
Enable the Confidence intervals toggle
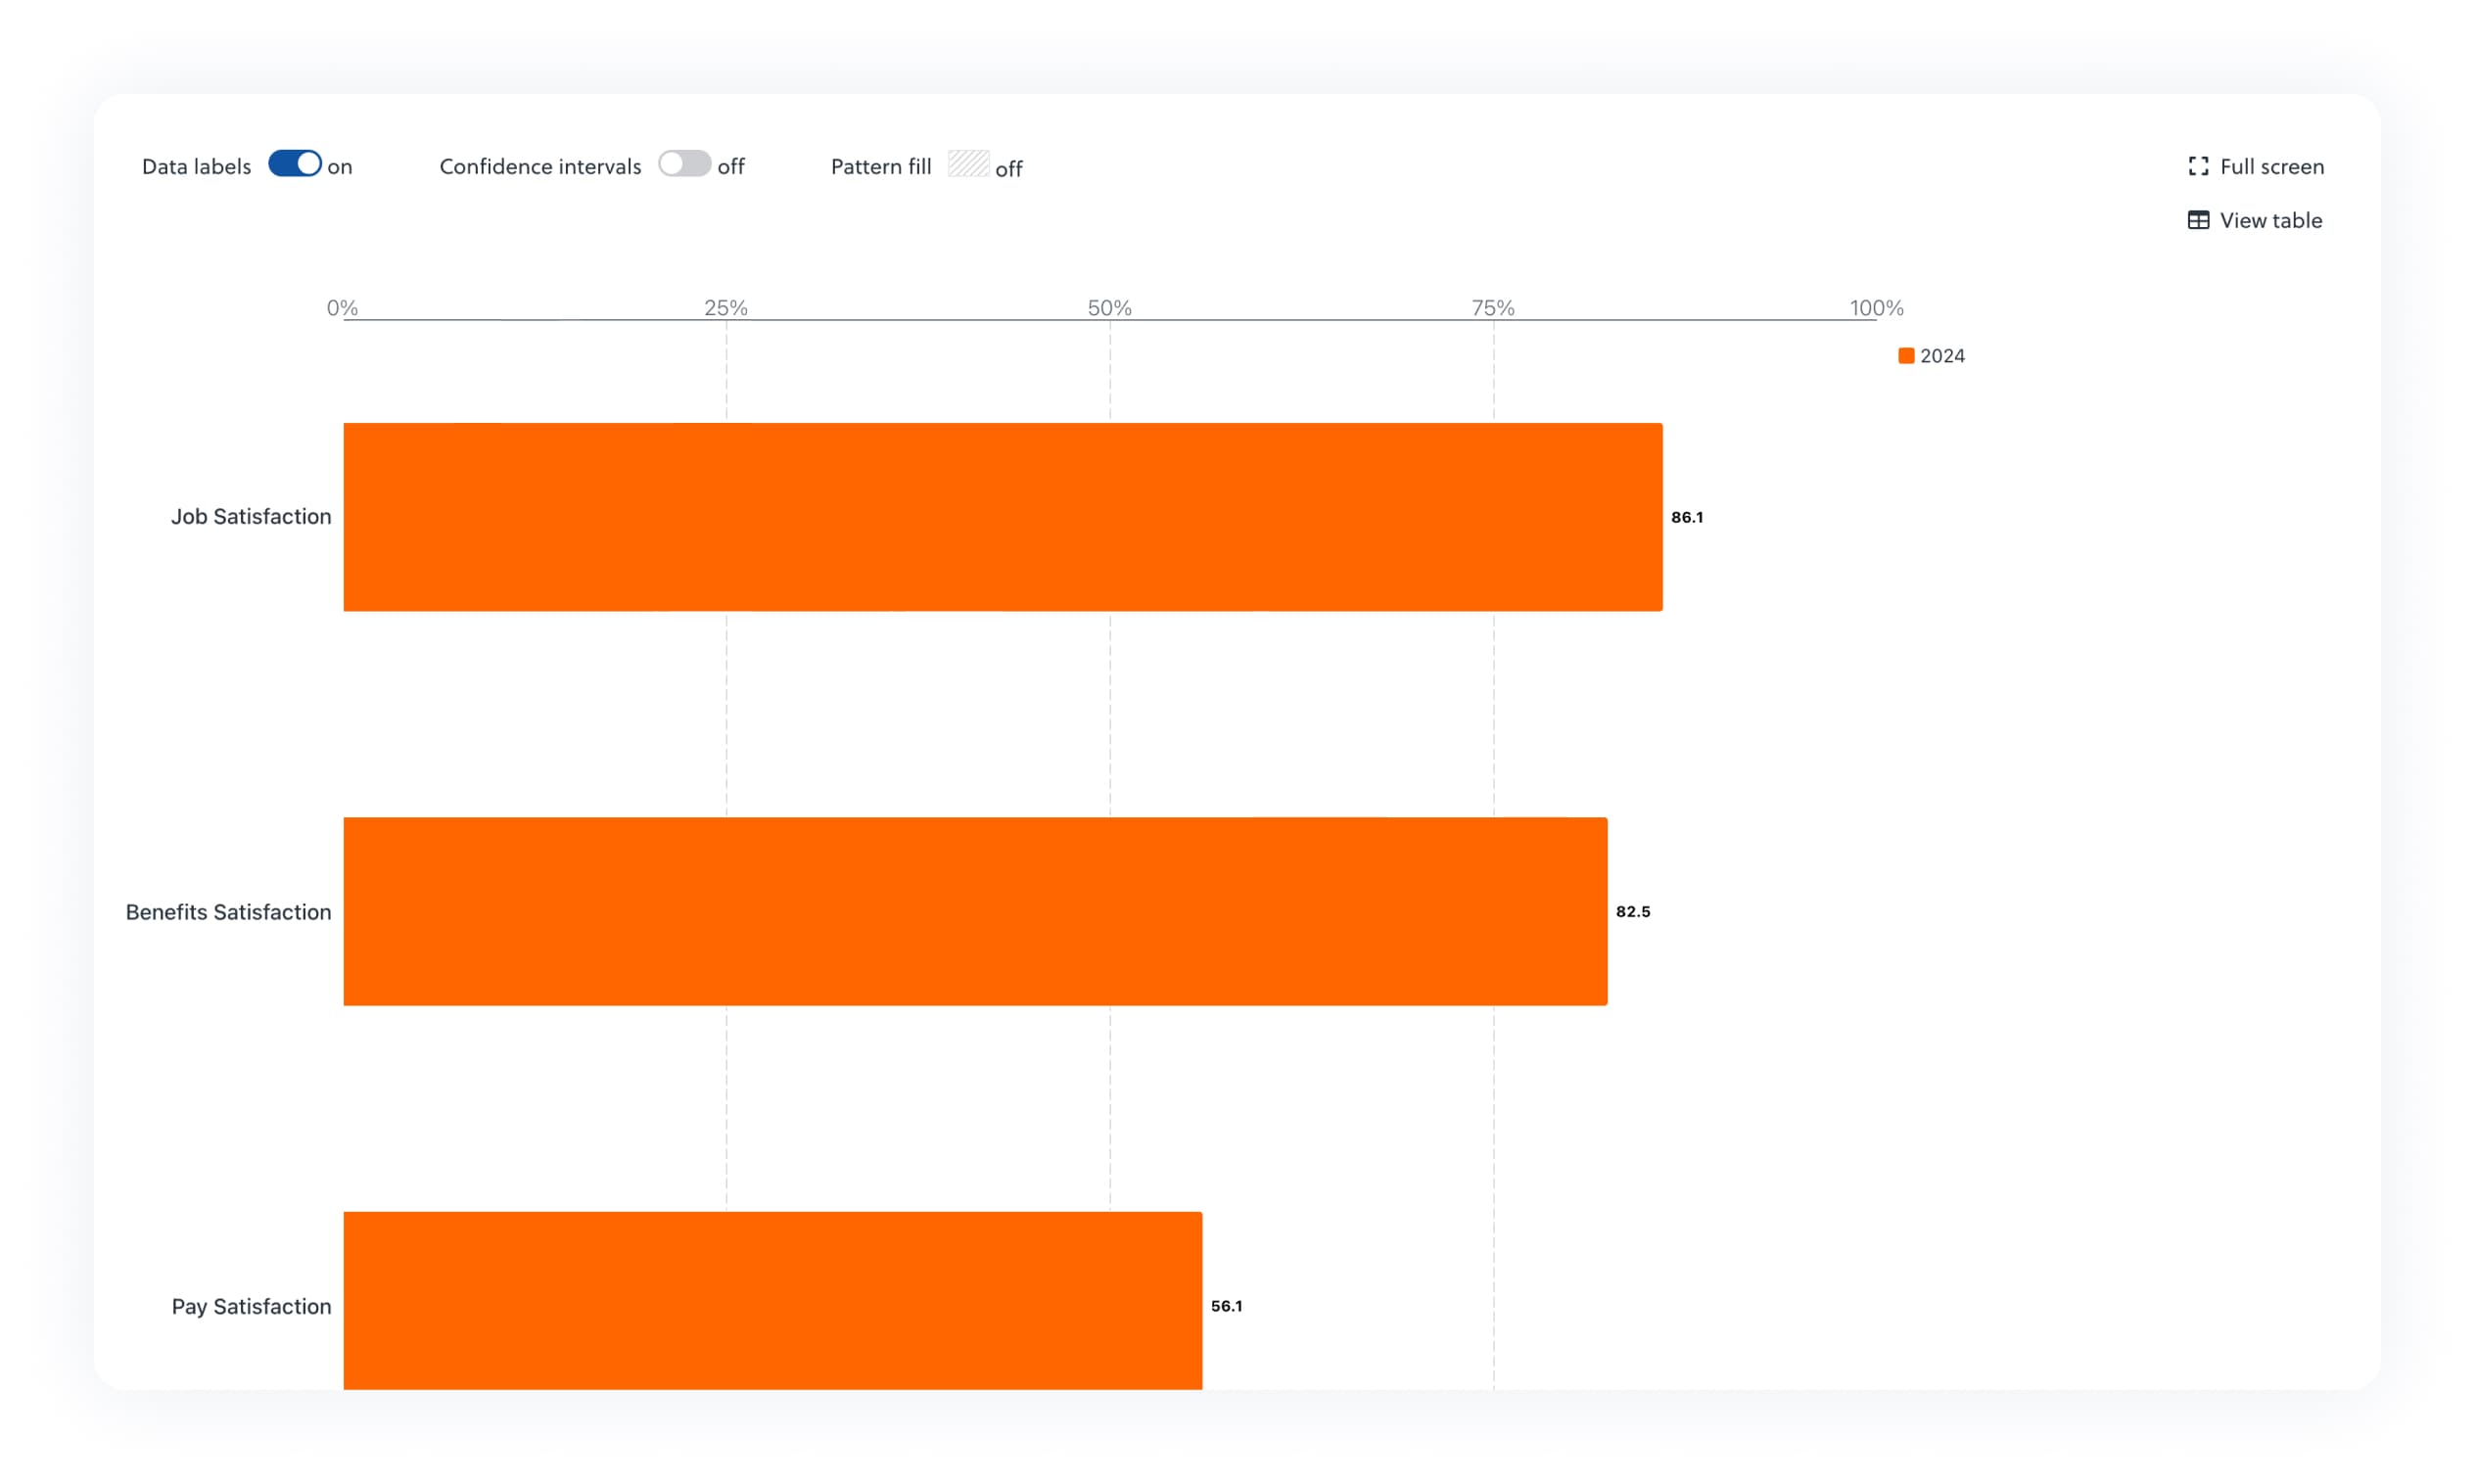684,164
